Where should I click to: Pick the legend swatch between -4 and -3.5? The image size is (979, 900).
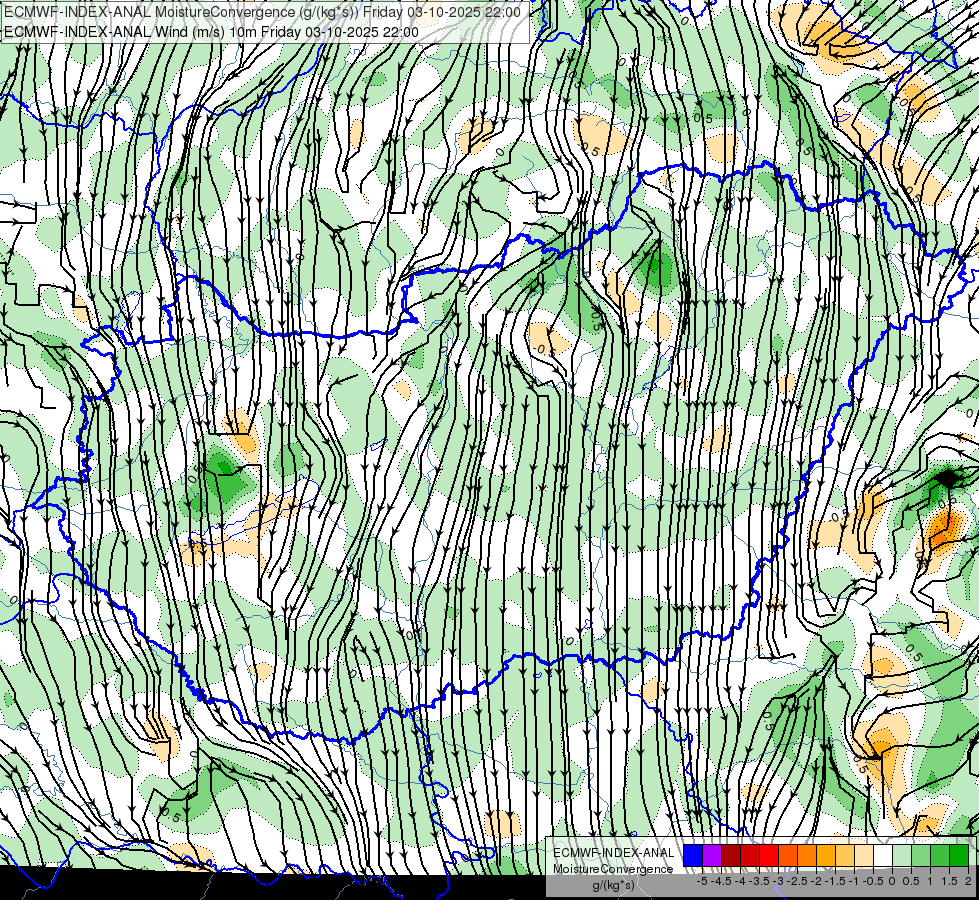point(750,855)
